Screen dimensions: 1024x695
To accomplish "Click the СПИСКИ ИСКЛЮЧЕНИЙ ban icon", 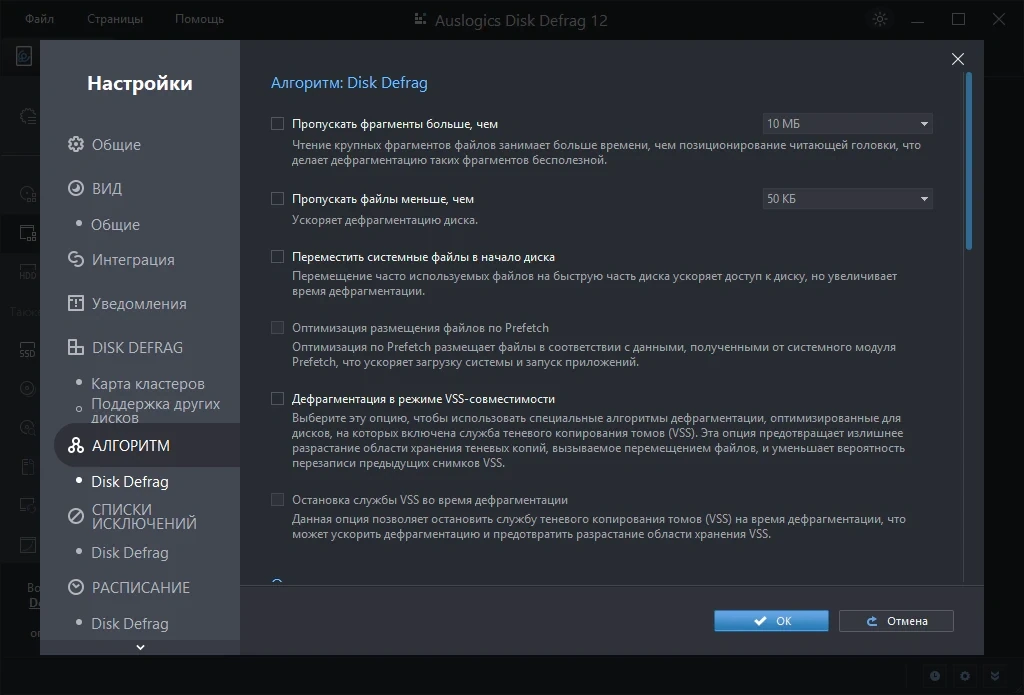I will click(76, 516).
